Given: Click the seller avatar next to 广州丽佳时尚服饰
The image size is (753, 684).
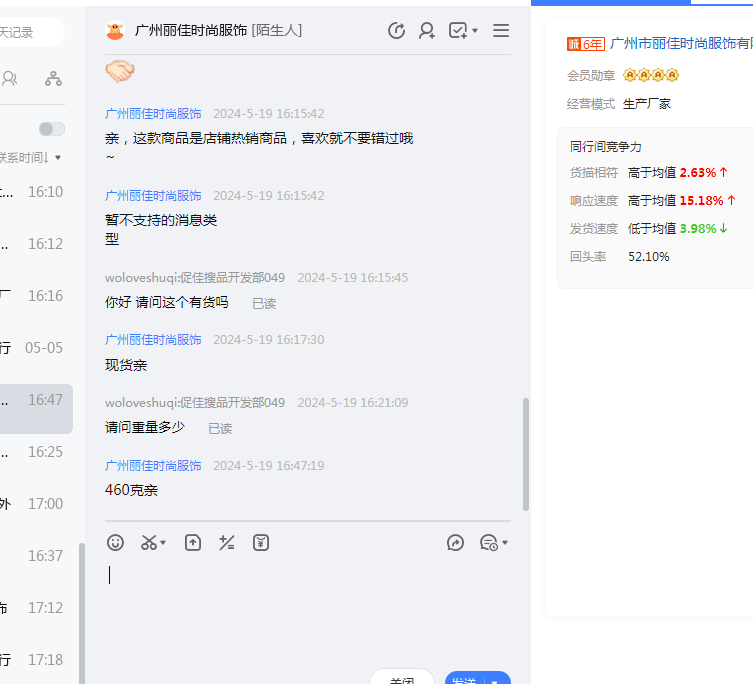Looking at the screenshot, I should click(x=115, y=31).
